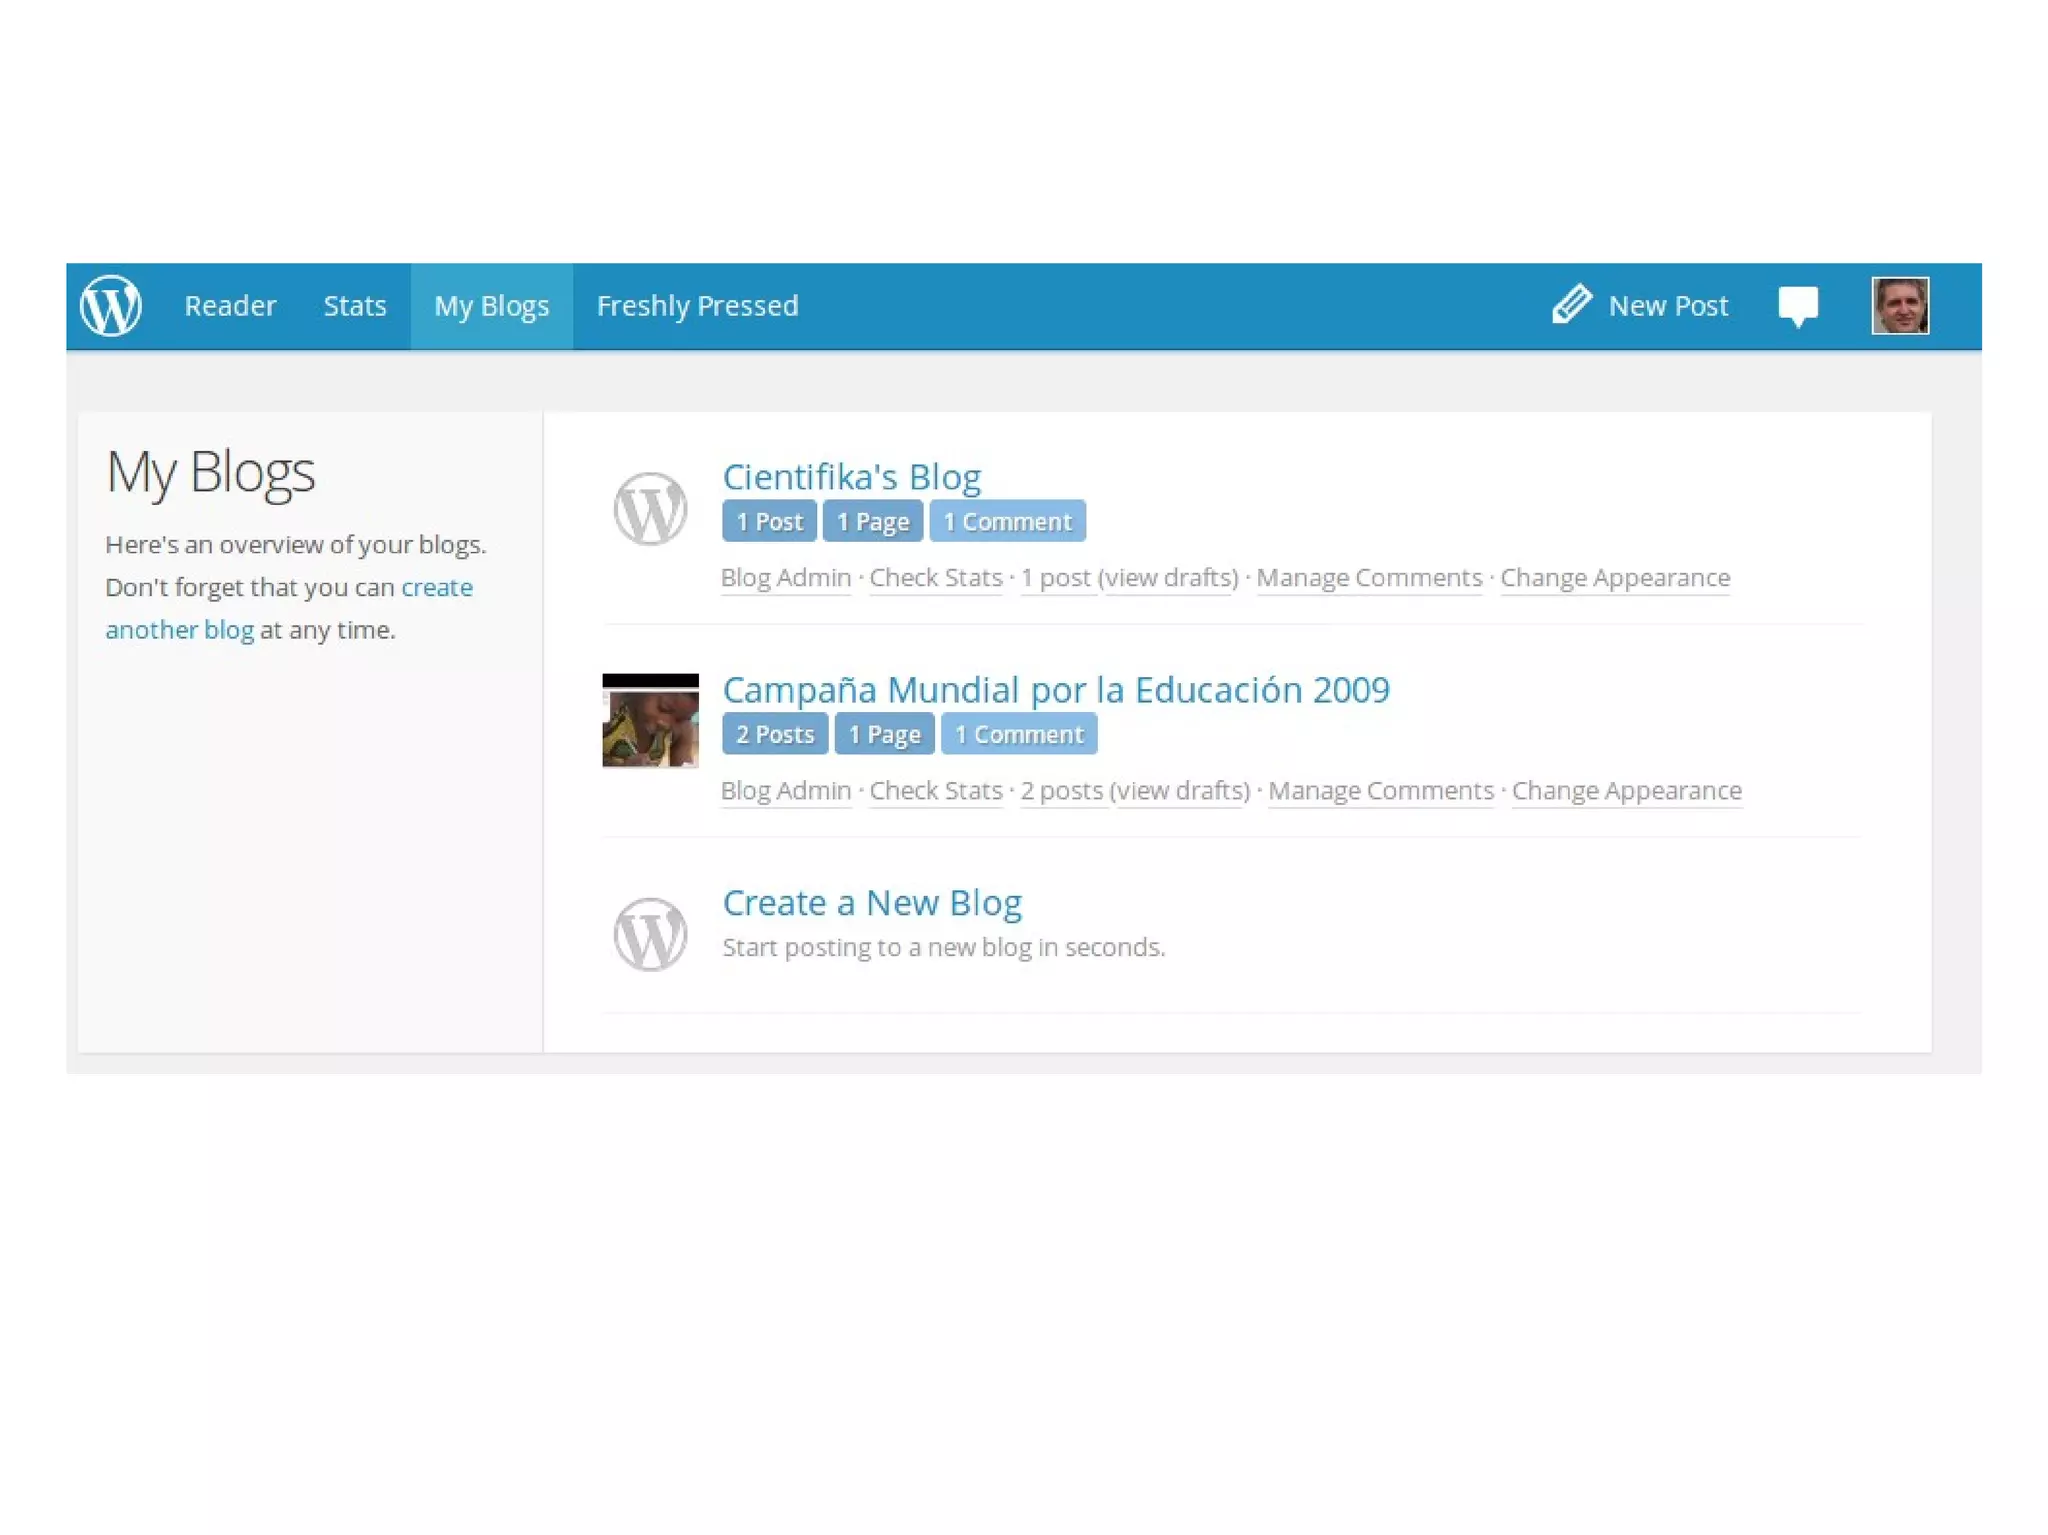Screen dimensions: 2048x1535
Task: Click the WordPress logo in navigation bar
Action: click(110, 305)
